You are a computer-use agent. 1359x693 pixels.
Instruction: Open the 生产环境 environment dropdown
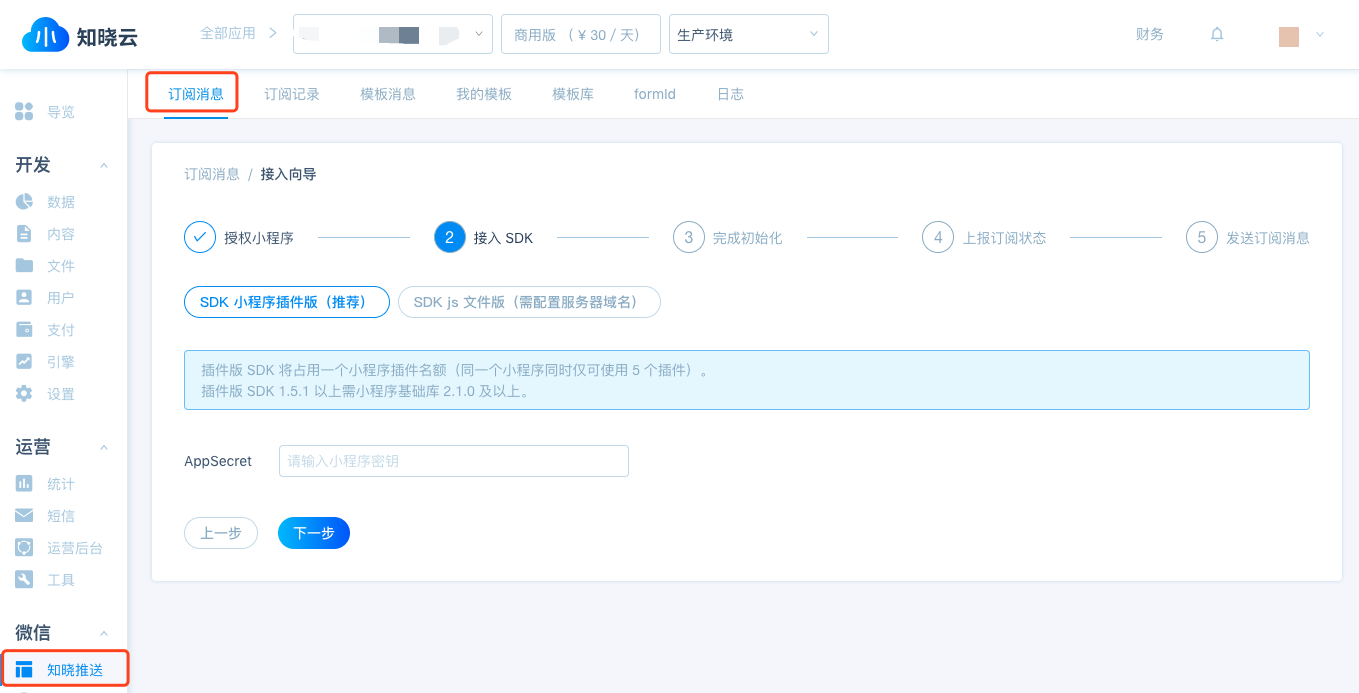coord(749,34)
